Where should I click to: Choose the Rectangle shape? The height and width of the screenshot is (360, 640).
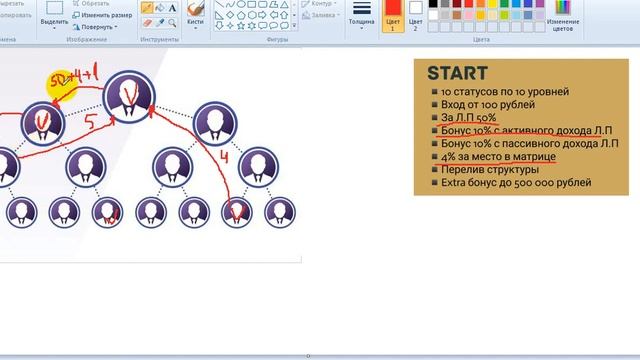(252, 4)
